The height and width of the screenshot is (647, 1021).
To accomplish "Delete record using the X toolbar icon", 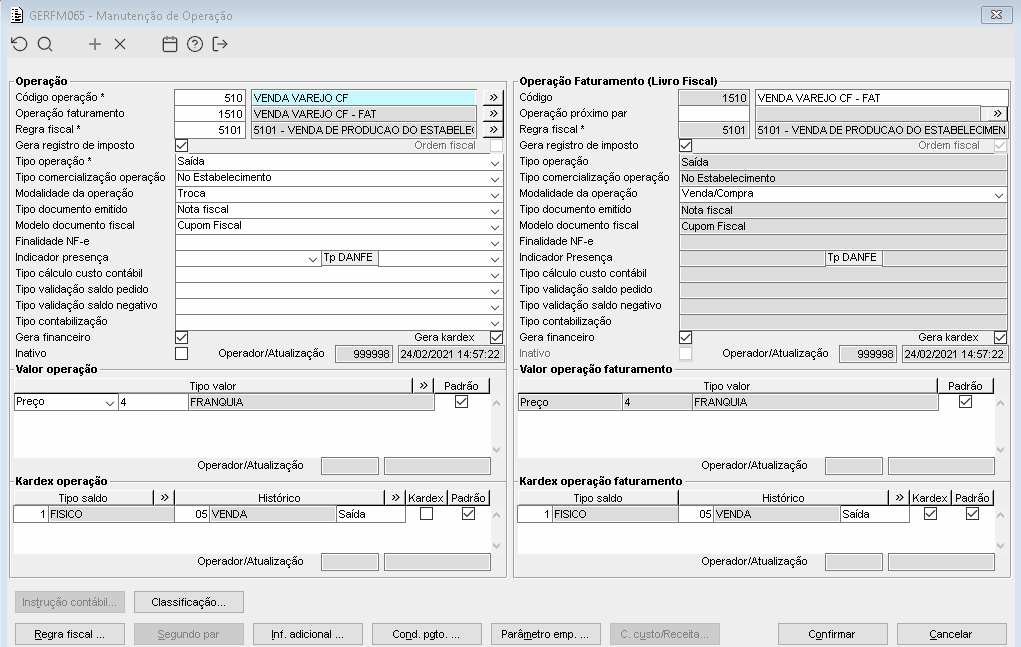I will click(x=120, y=44).
